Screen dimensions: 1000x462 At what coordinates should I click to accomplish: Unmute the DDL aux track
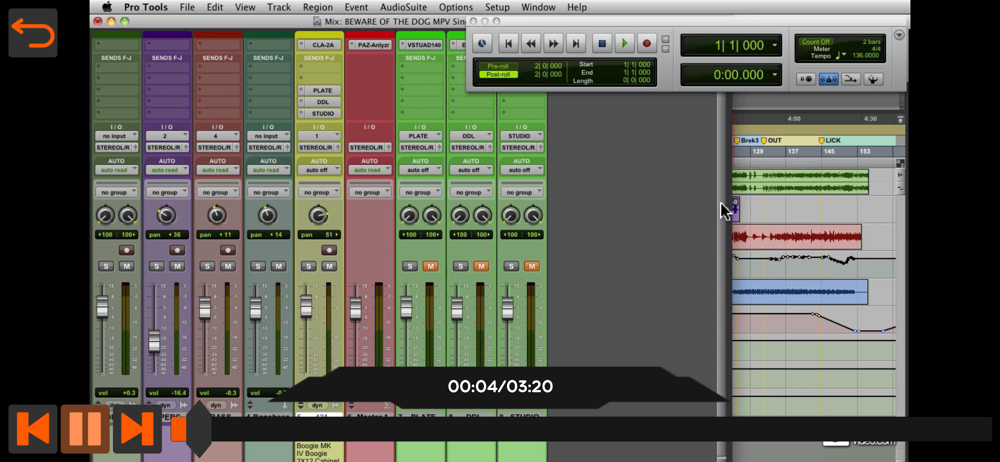(x=482, y=266)
